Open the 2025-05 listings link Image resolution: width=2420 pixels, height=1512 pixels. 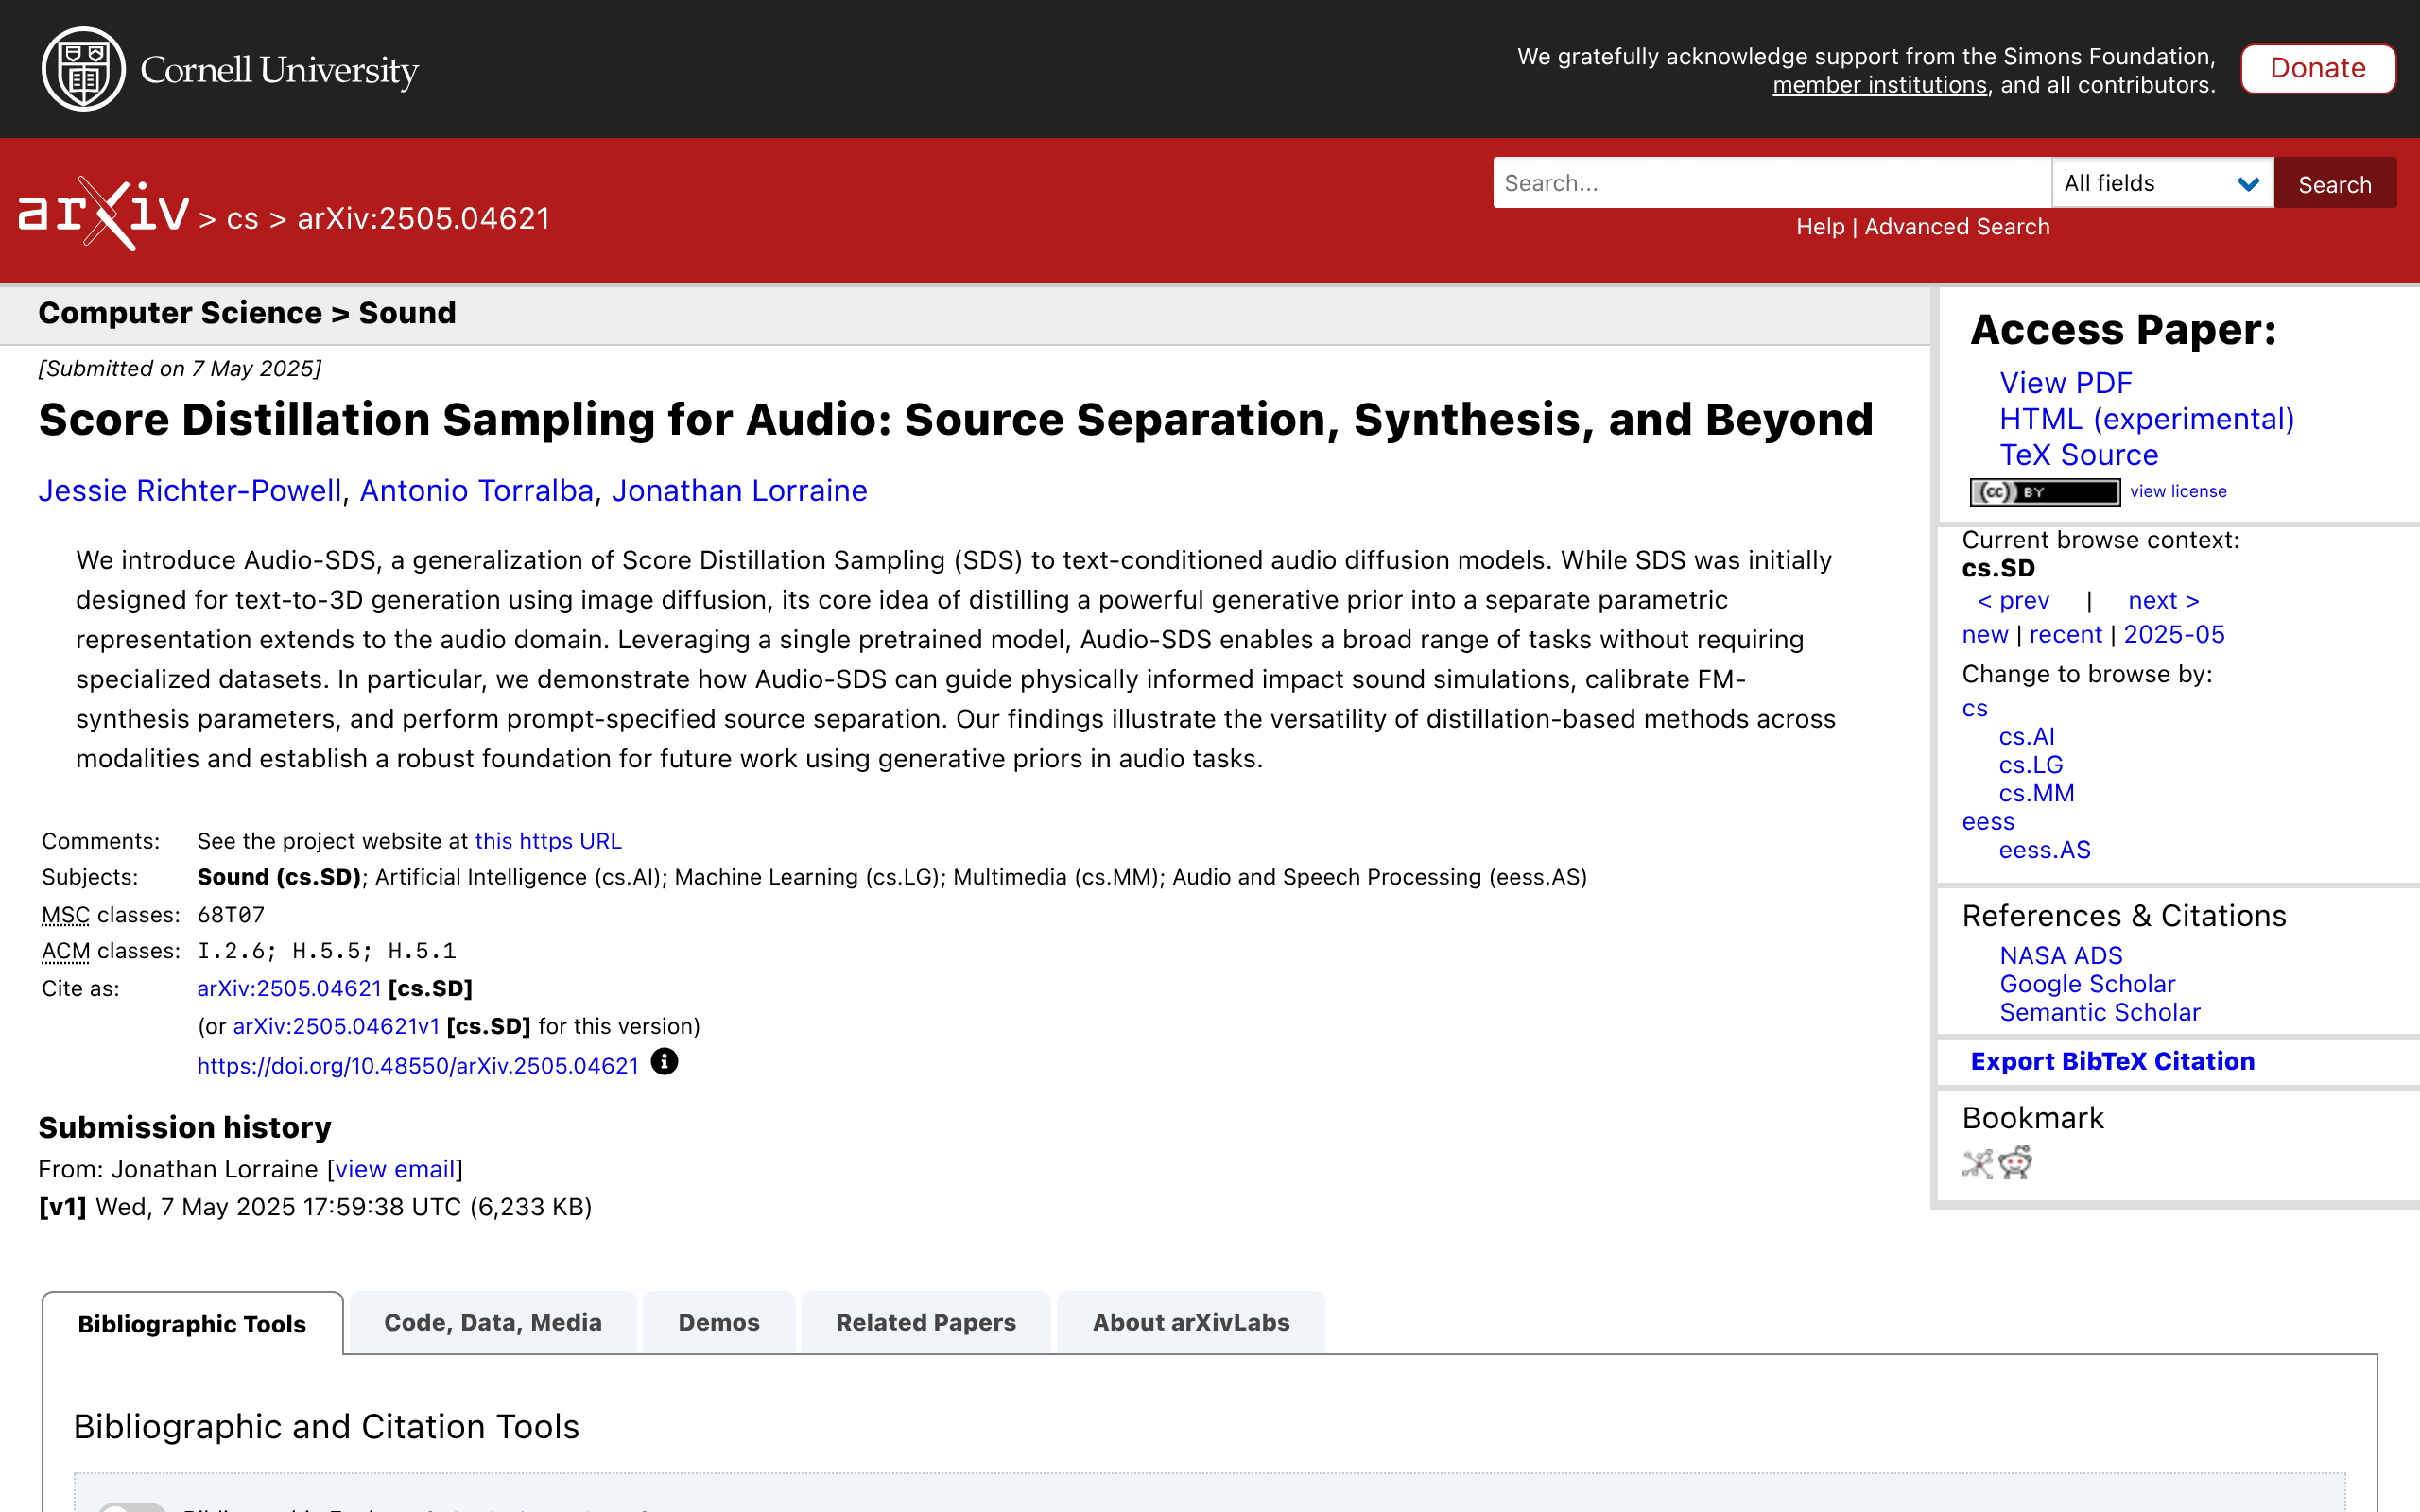pos(2174,635)
